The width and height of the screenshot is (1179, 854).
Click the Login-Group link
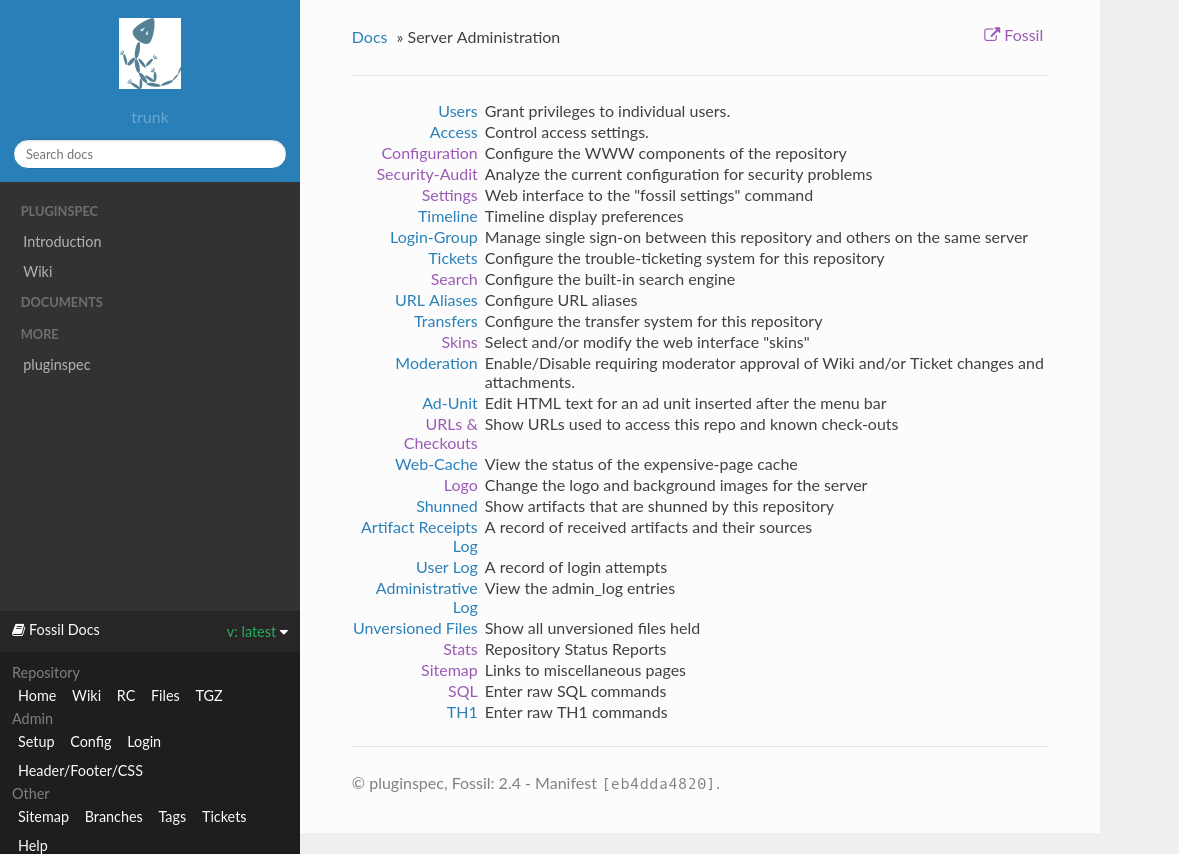(433, 238)
